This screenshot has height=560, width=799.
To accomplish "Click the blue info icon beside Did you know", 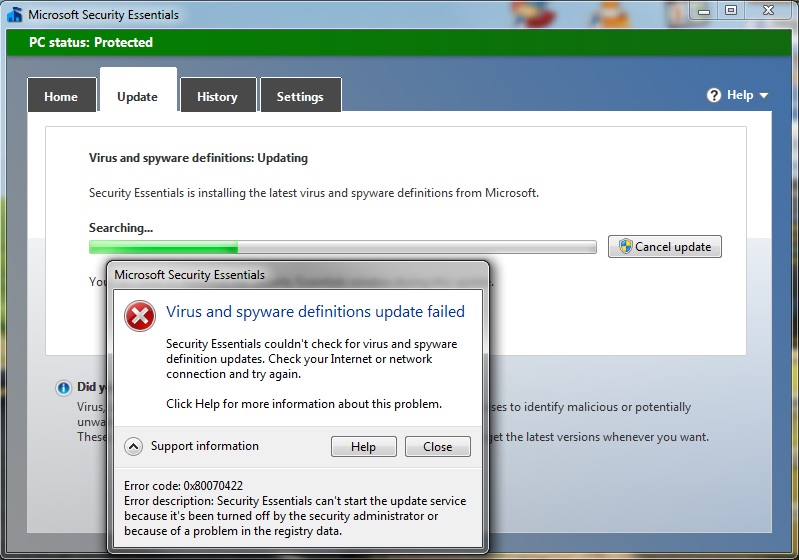I will 63,388.
